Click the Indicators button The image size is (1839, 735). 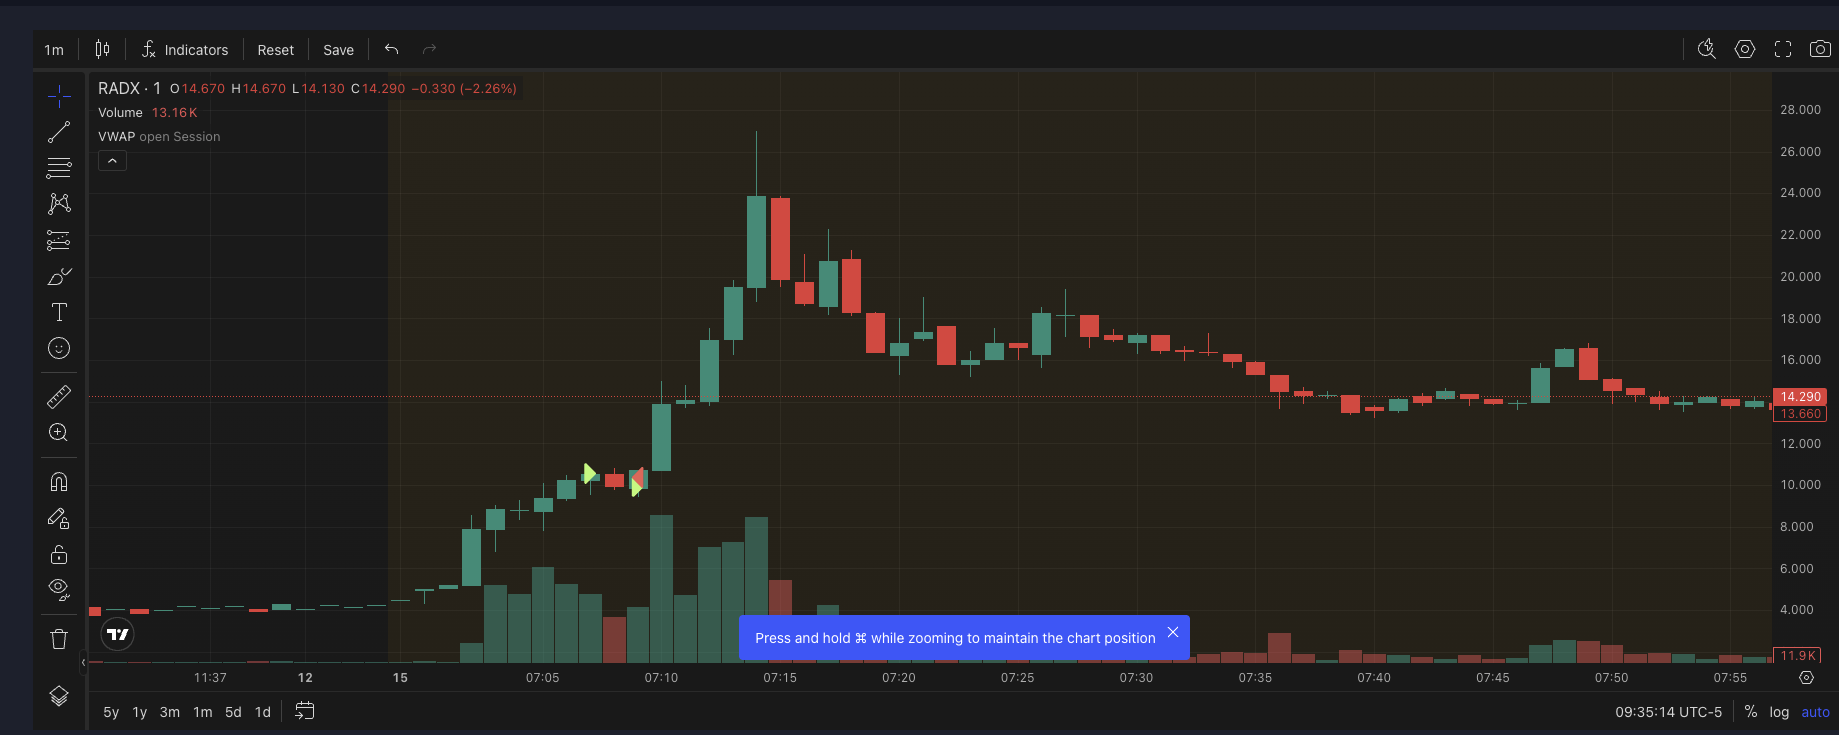click(x=185, y=50)
